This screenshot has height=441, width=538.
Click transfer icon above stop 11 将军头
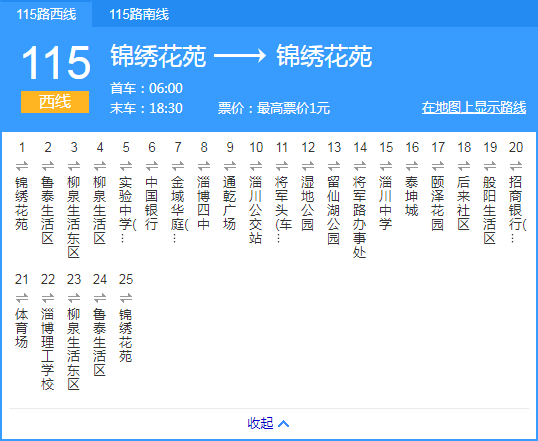click(282, 166)
